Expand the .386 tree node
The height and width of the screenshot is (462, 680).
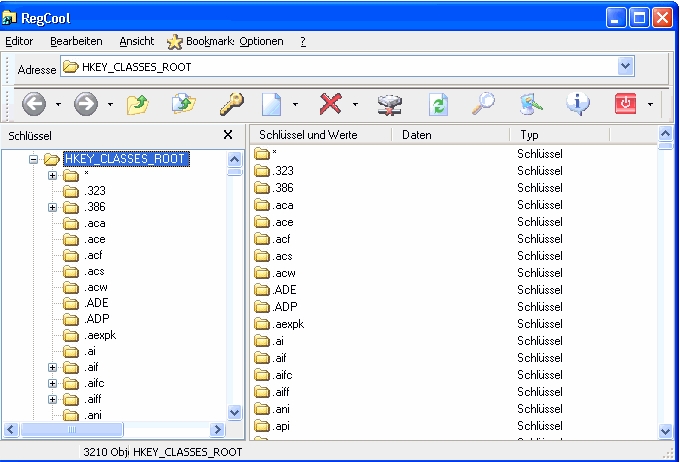coord(53,208)
